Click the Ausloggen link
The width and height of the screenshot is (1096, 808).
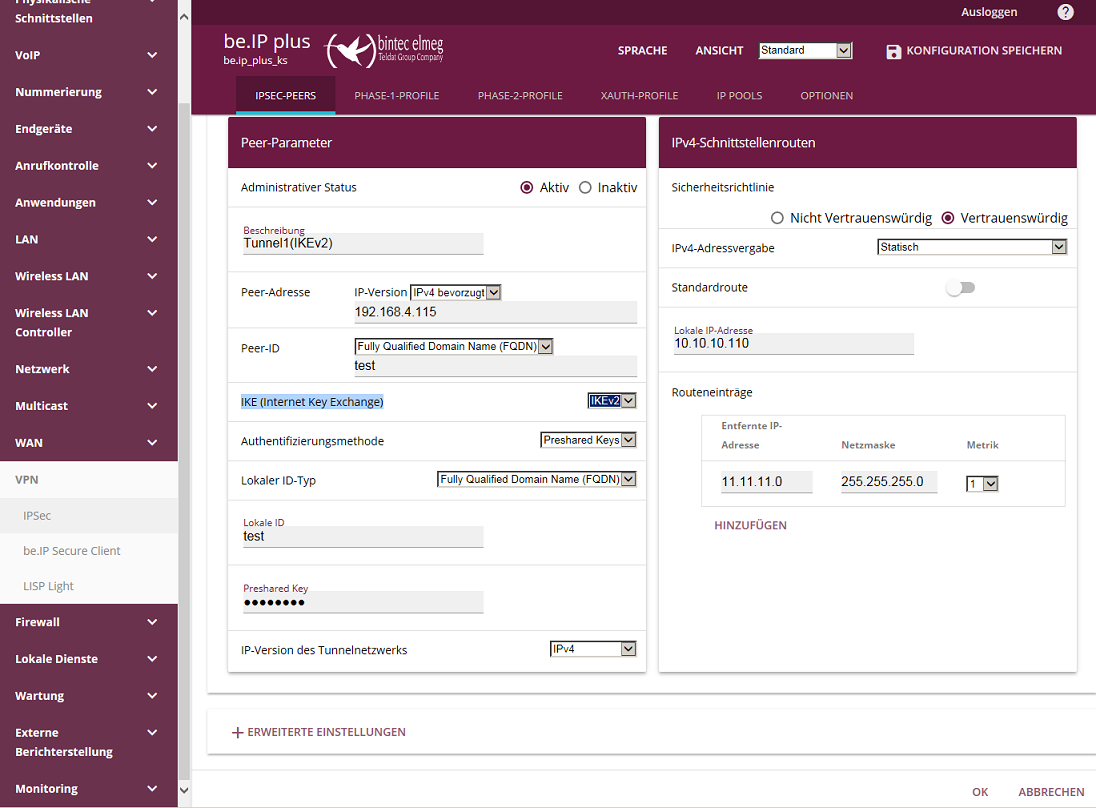coord(988,12)
